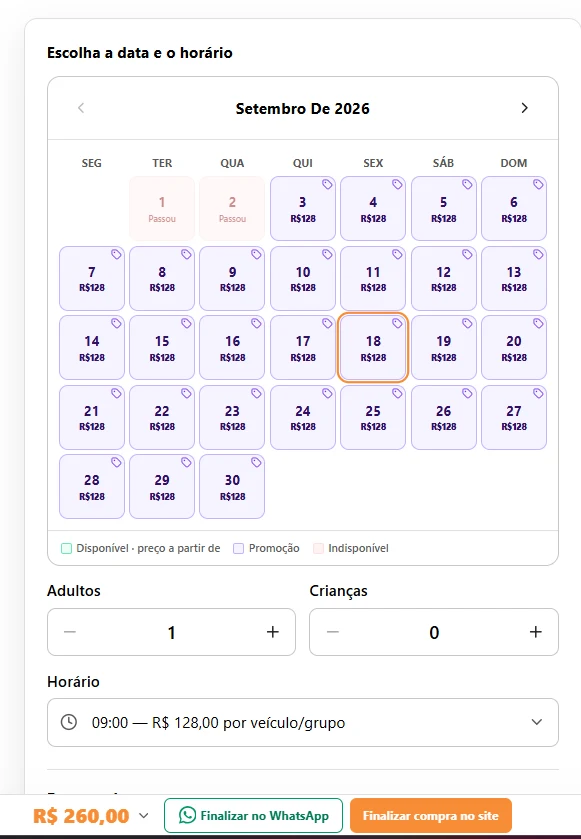Select September 14 on the calendar

point(91,347)
